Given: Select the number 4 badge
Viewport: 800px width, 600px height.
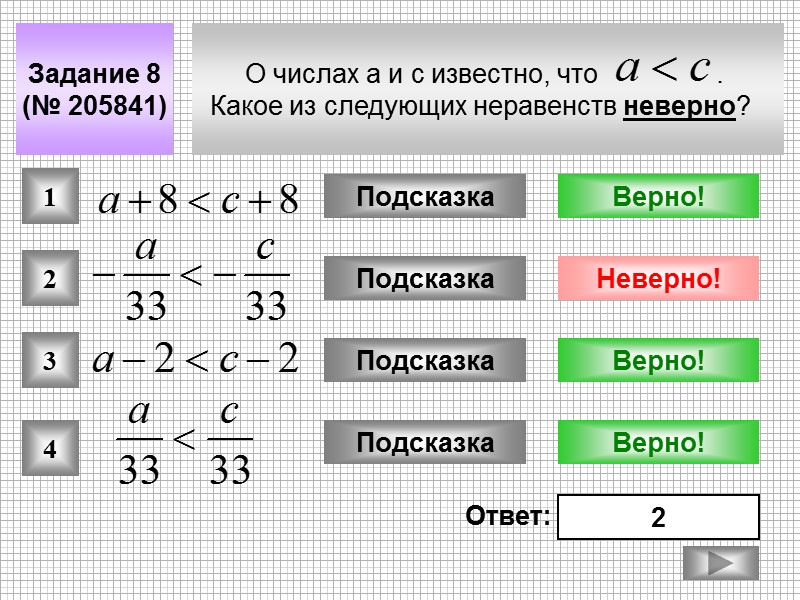Looking at the screenshot, I should (x=53, y=443).
